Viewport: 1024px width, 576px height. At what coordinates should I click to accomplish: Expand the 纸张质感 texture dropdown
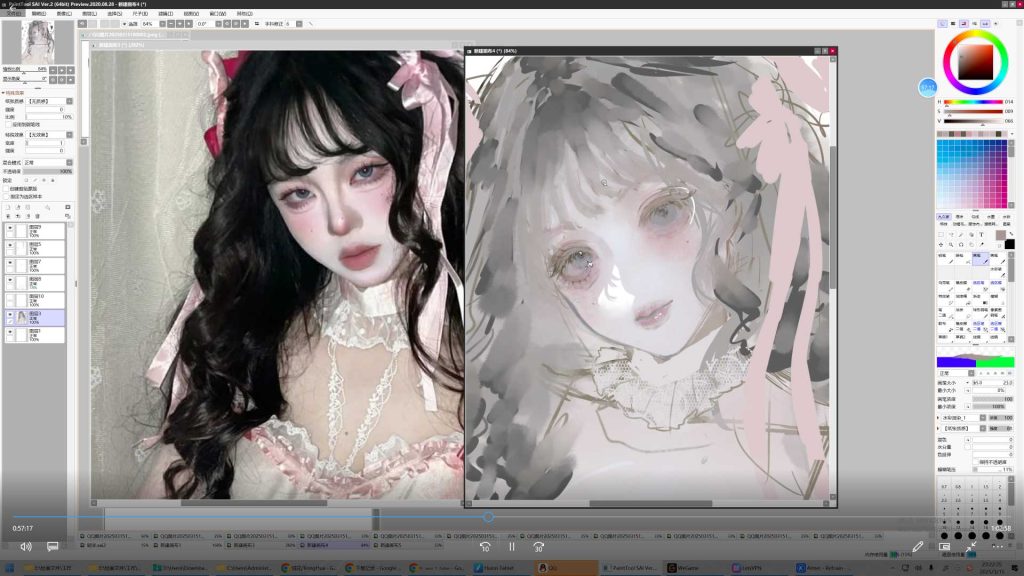point(50,101)
